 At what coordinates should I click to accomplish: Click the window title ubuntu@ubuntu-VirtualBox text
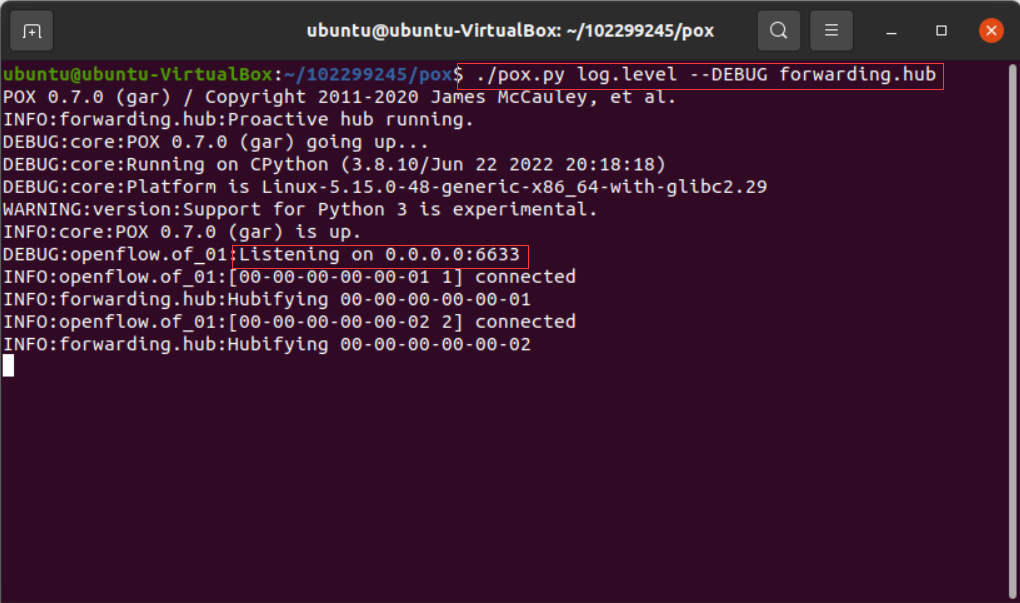coord(510,30)
